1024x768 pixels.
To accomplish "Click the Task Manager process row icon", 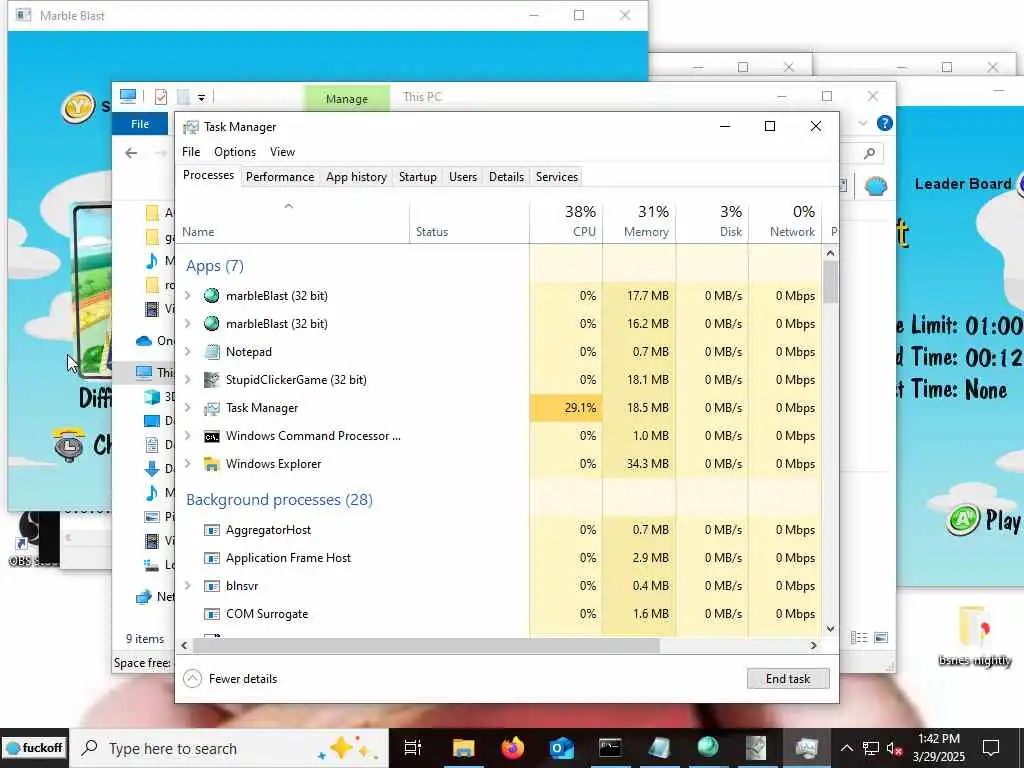I will point(212,408).
